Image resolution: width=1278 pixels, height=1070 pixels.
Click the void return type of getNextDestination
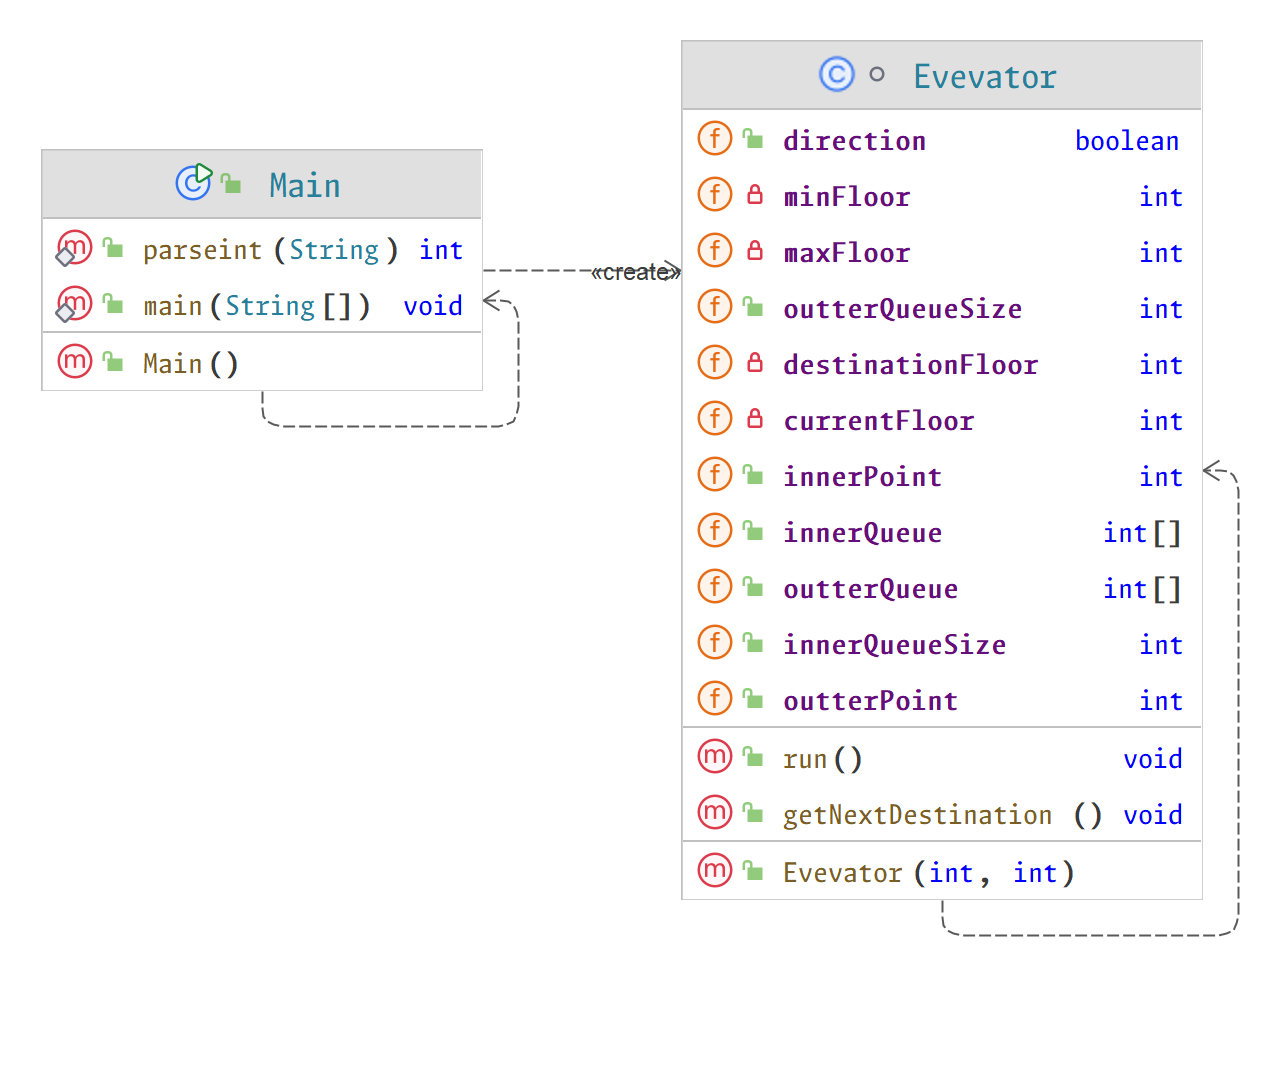1153,815
